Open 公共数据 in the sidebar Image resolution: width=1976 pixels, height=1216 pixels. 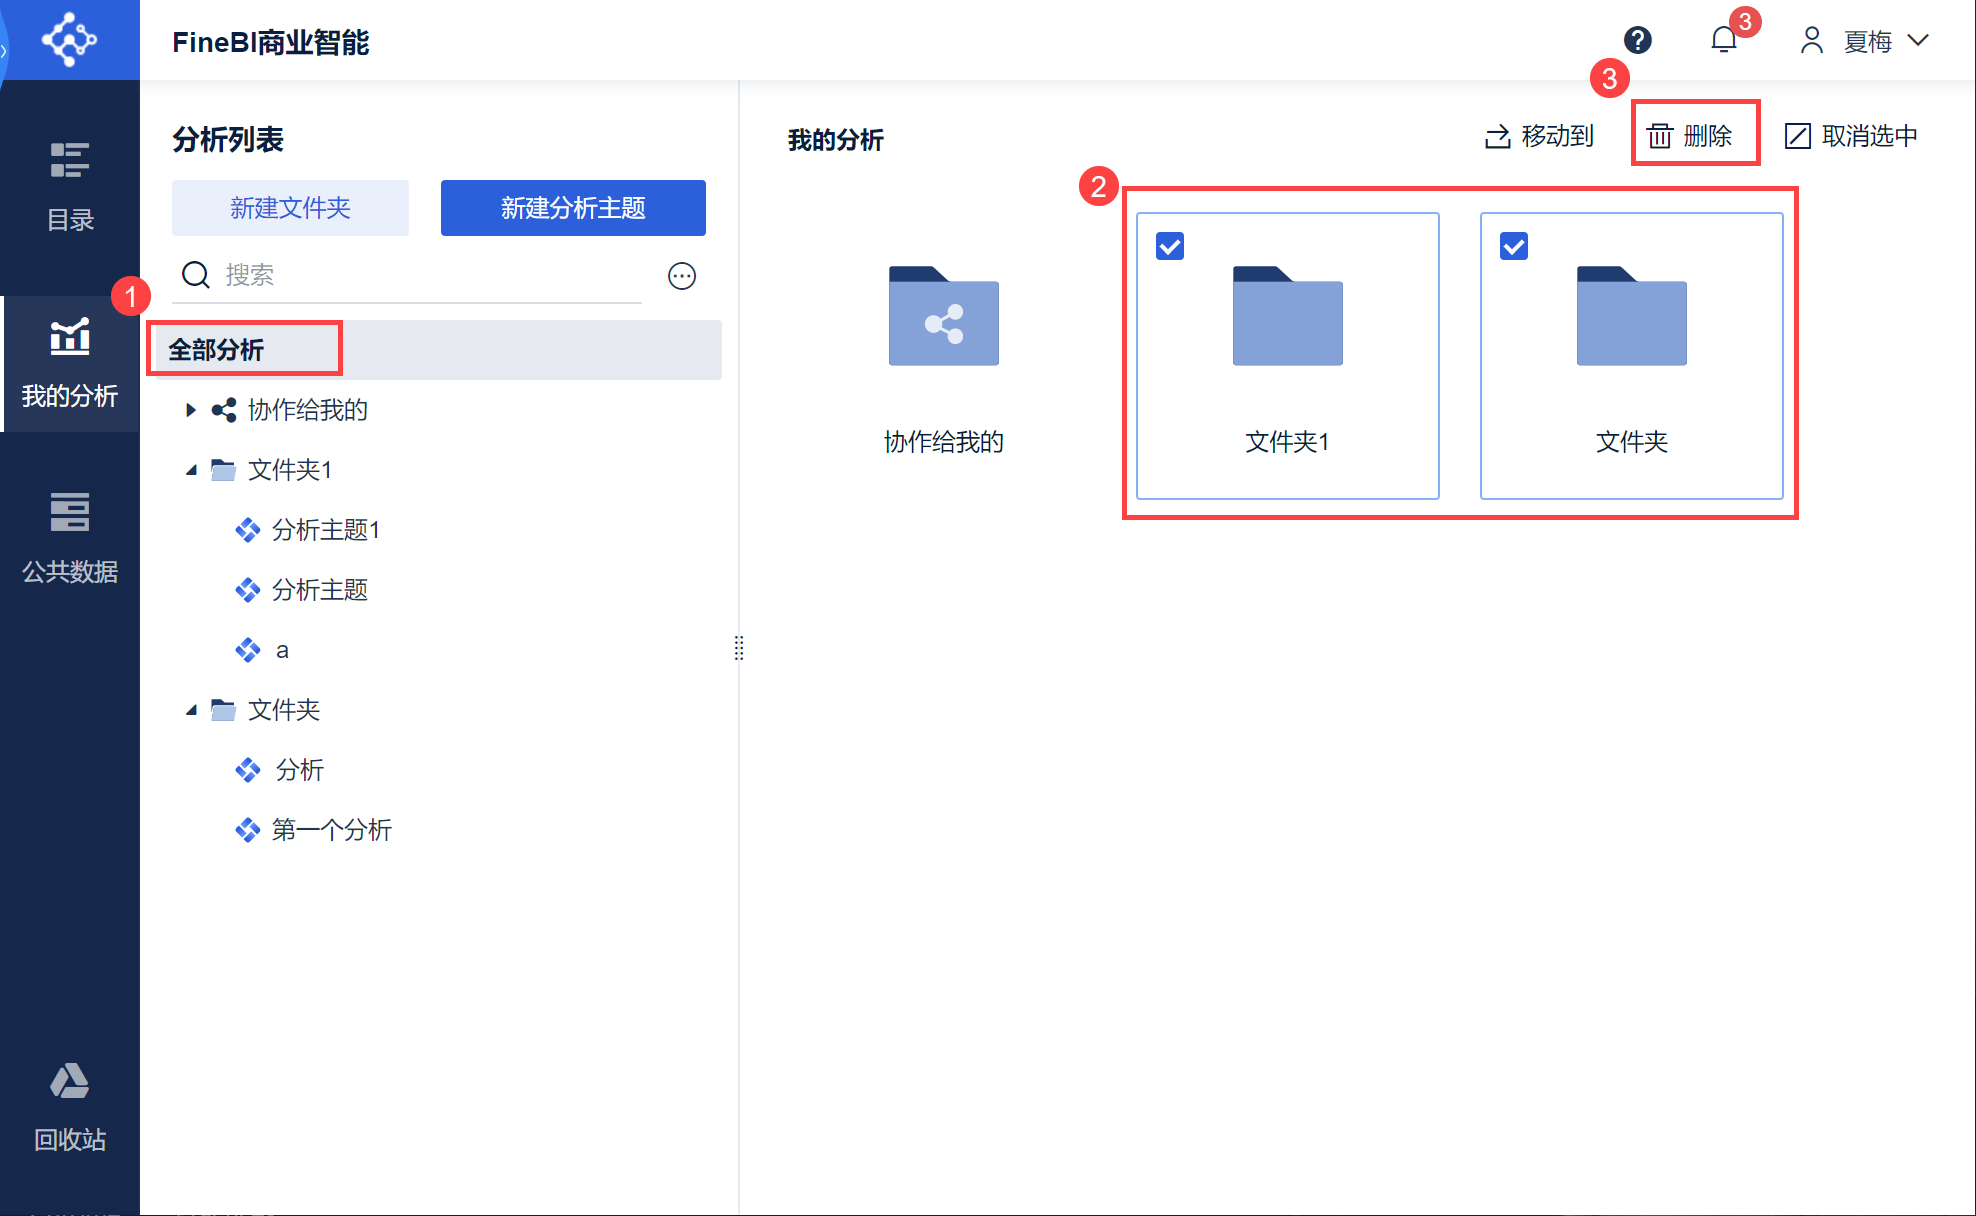click(x=70, y=537)
